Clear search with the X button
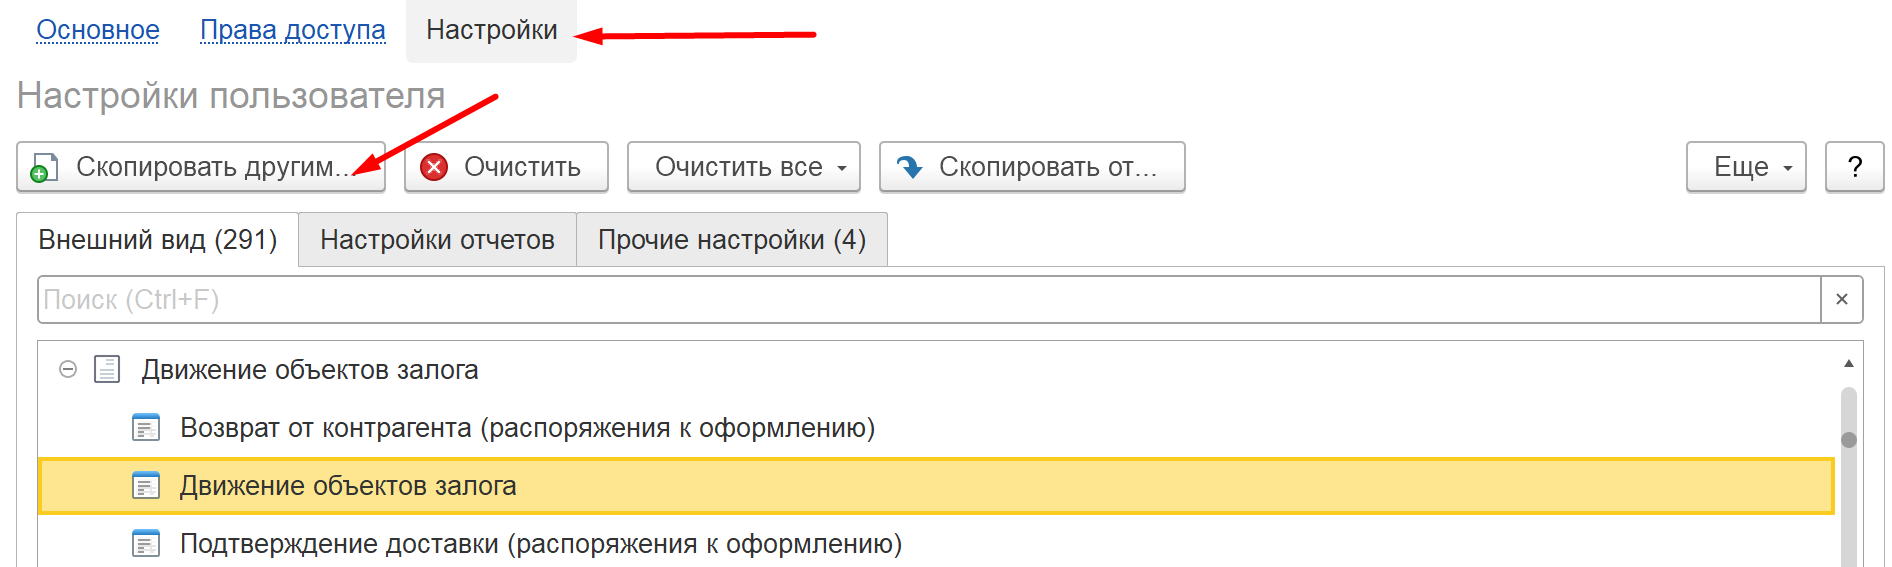Image resolution: width=1892 pixels, height=567 pixels. tap(1841, 300)
